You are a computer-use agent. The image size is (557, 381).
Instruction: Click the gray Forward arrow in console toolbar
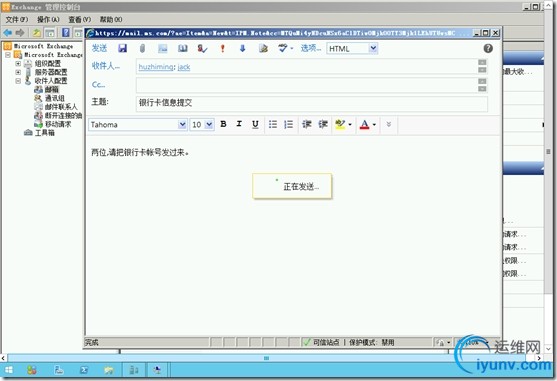[x=20, y=33]
